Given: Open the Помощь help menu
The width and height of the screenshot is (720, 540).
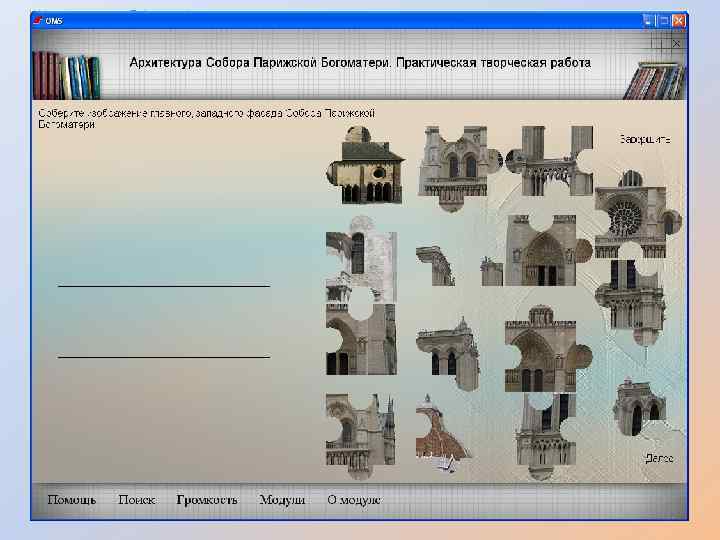Looking at the screenshot, I should (x=72, y=500).
